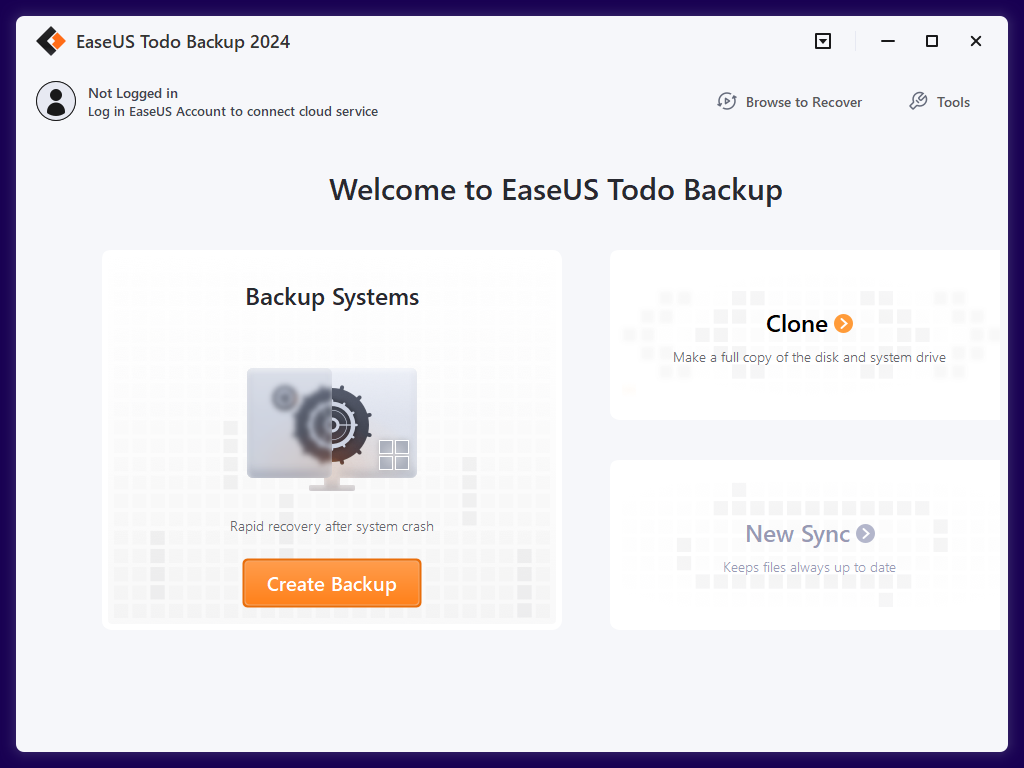1024x768 pixels.
Task: Minimize the EaseUS Todo Backup window
Action: 888,41
